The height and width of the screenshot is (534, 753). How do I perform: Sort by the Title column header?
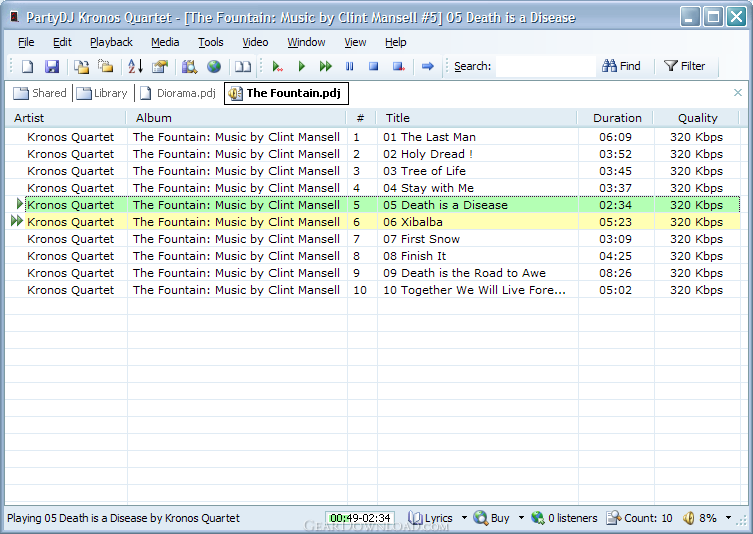[x=477, y=118]
